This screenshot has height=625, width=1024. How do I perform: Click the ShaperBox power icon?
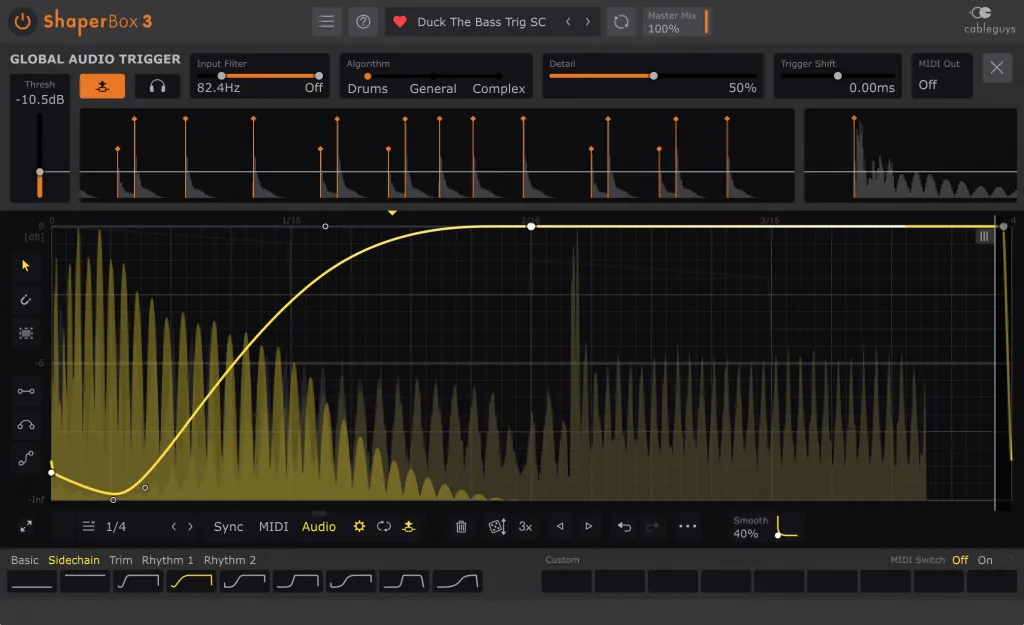[x=23, y=21]
